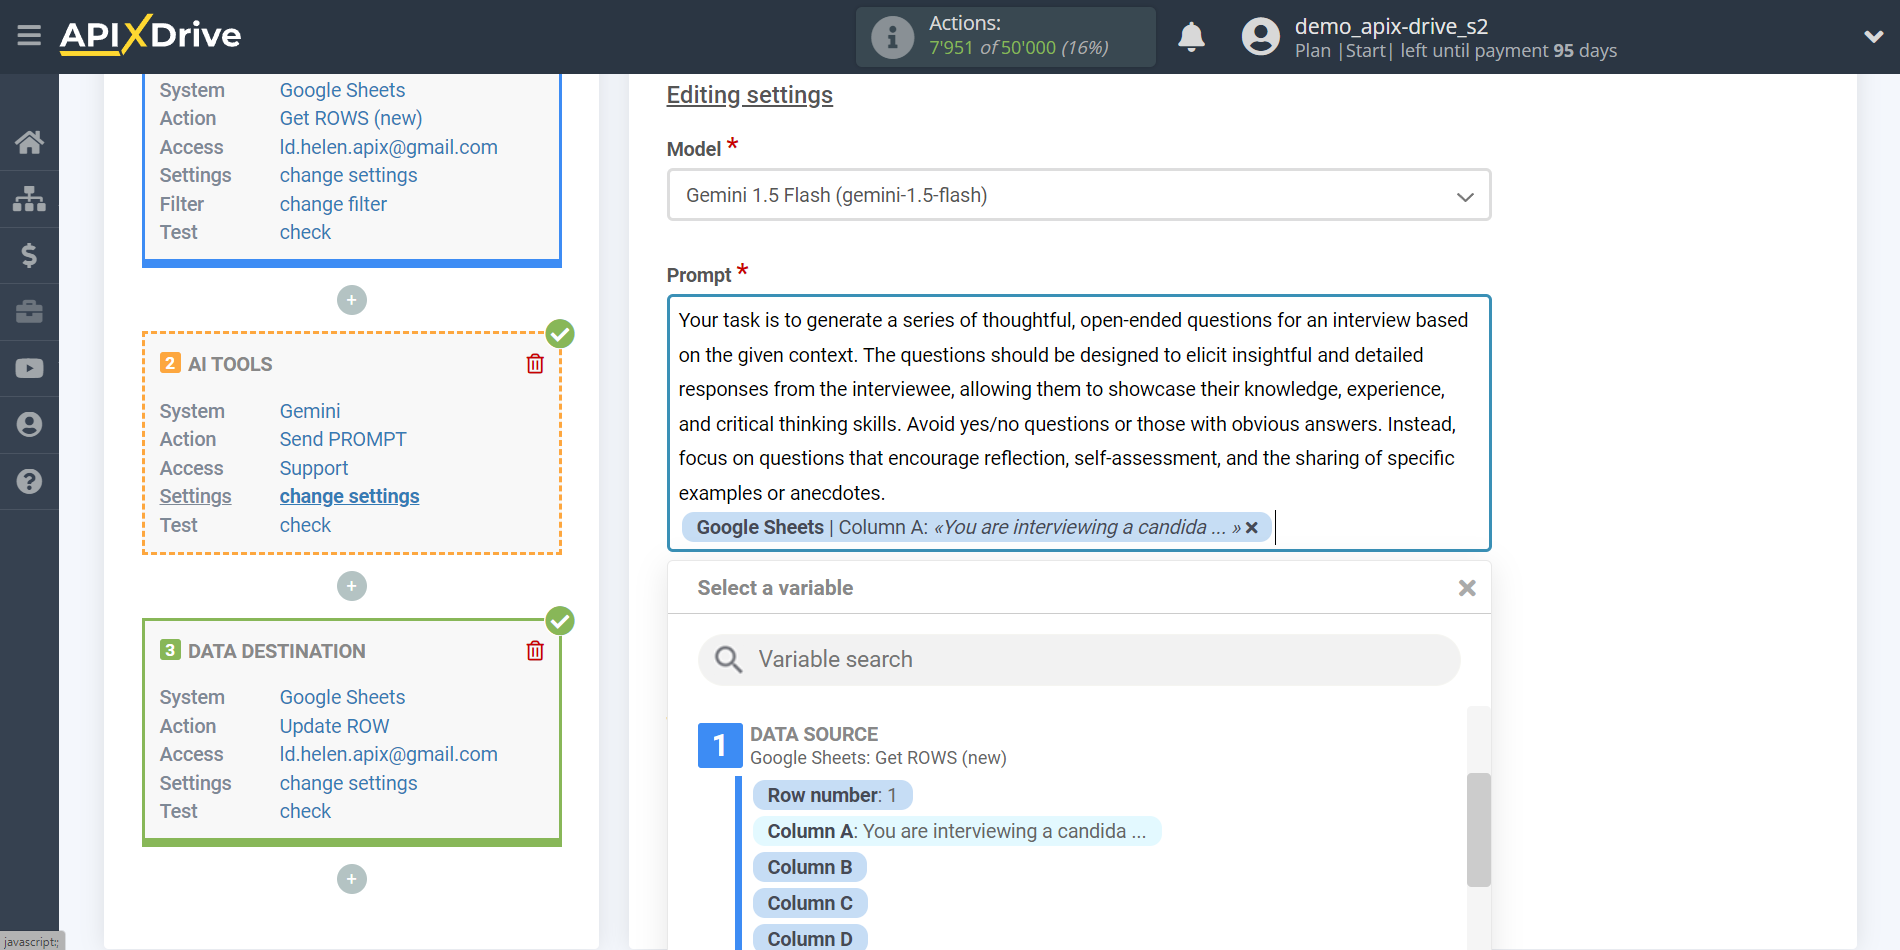Insert the Column C variable
The image size is (1900, 950).
coord(810,903)
